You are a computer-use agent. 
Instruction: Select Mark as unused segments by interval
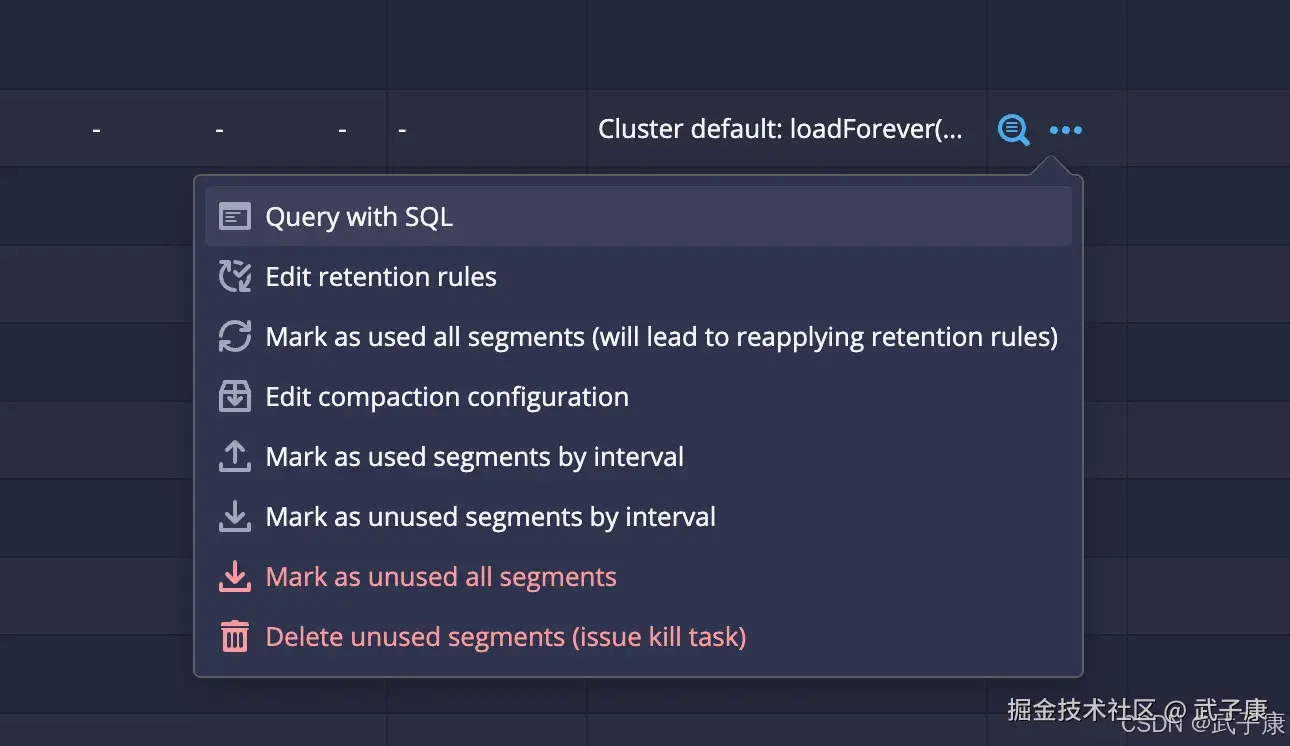(490, 516)
